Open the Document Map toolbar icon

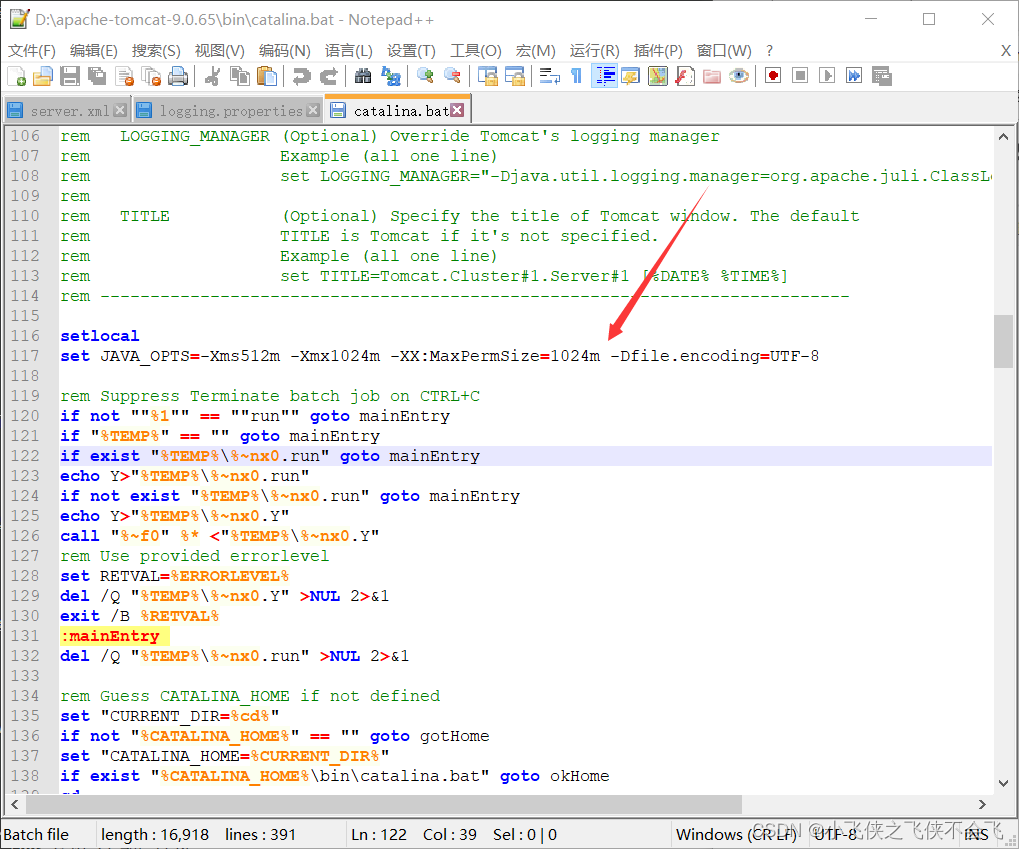pyautogui.click(x=658, y=77)
